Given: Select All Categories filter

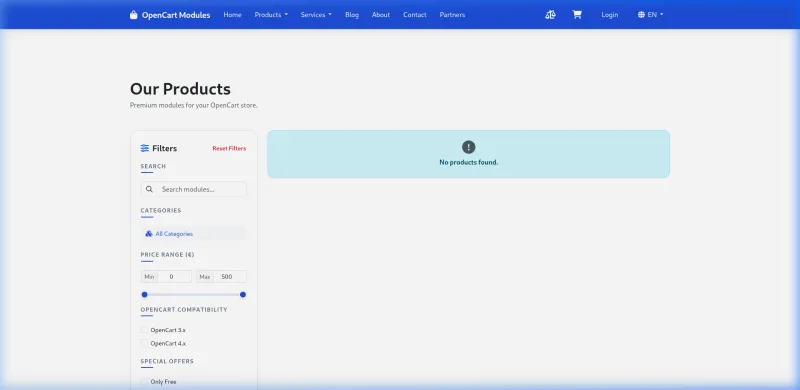Looking at the screenshot, I should pos(193,234).
